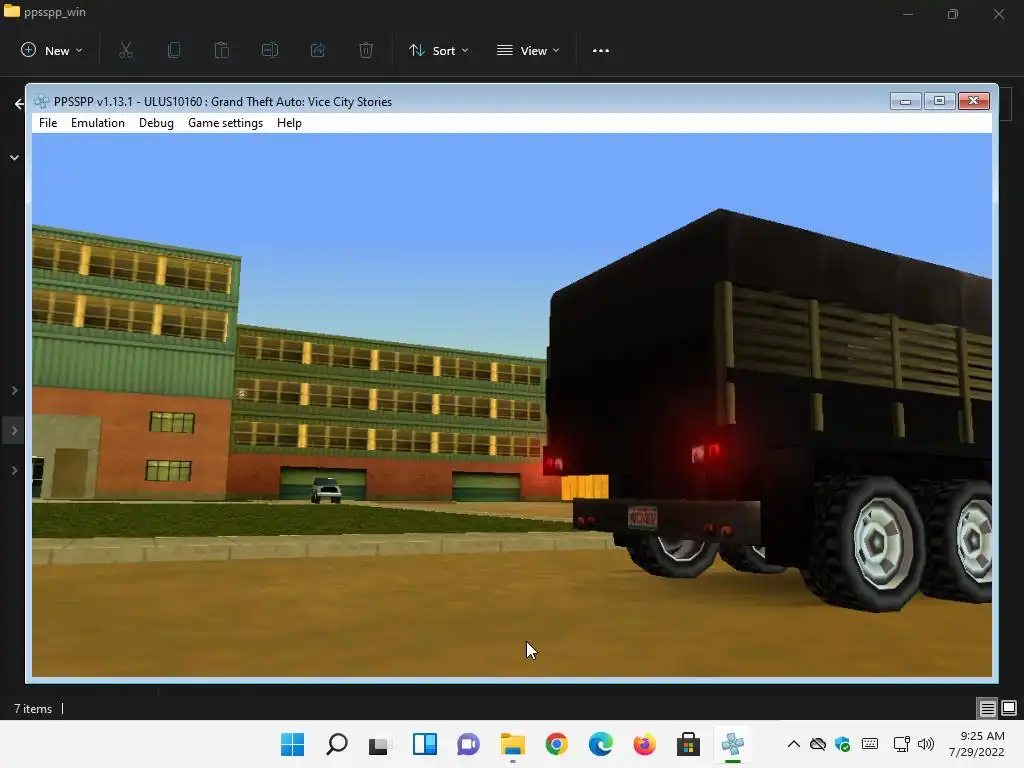Image resolution: width=1024 pixels, height=768 pixels.
Task: Click the Copy icon in Explorer toolbar
Action: point(174,50)
